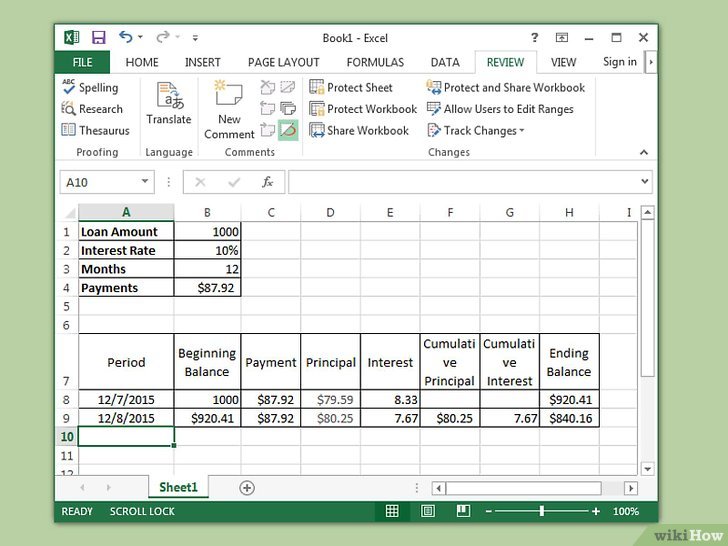Image resolution: width=728 pixels, height=546 pixels.
Task: Click the Sign in link
Action: pyautogui.click(x=620, y=62)
